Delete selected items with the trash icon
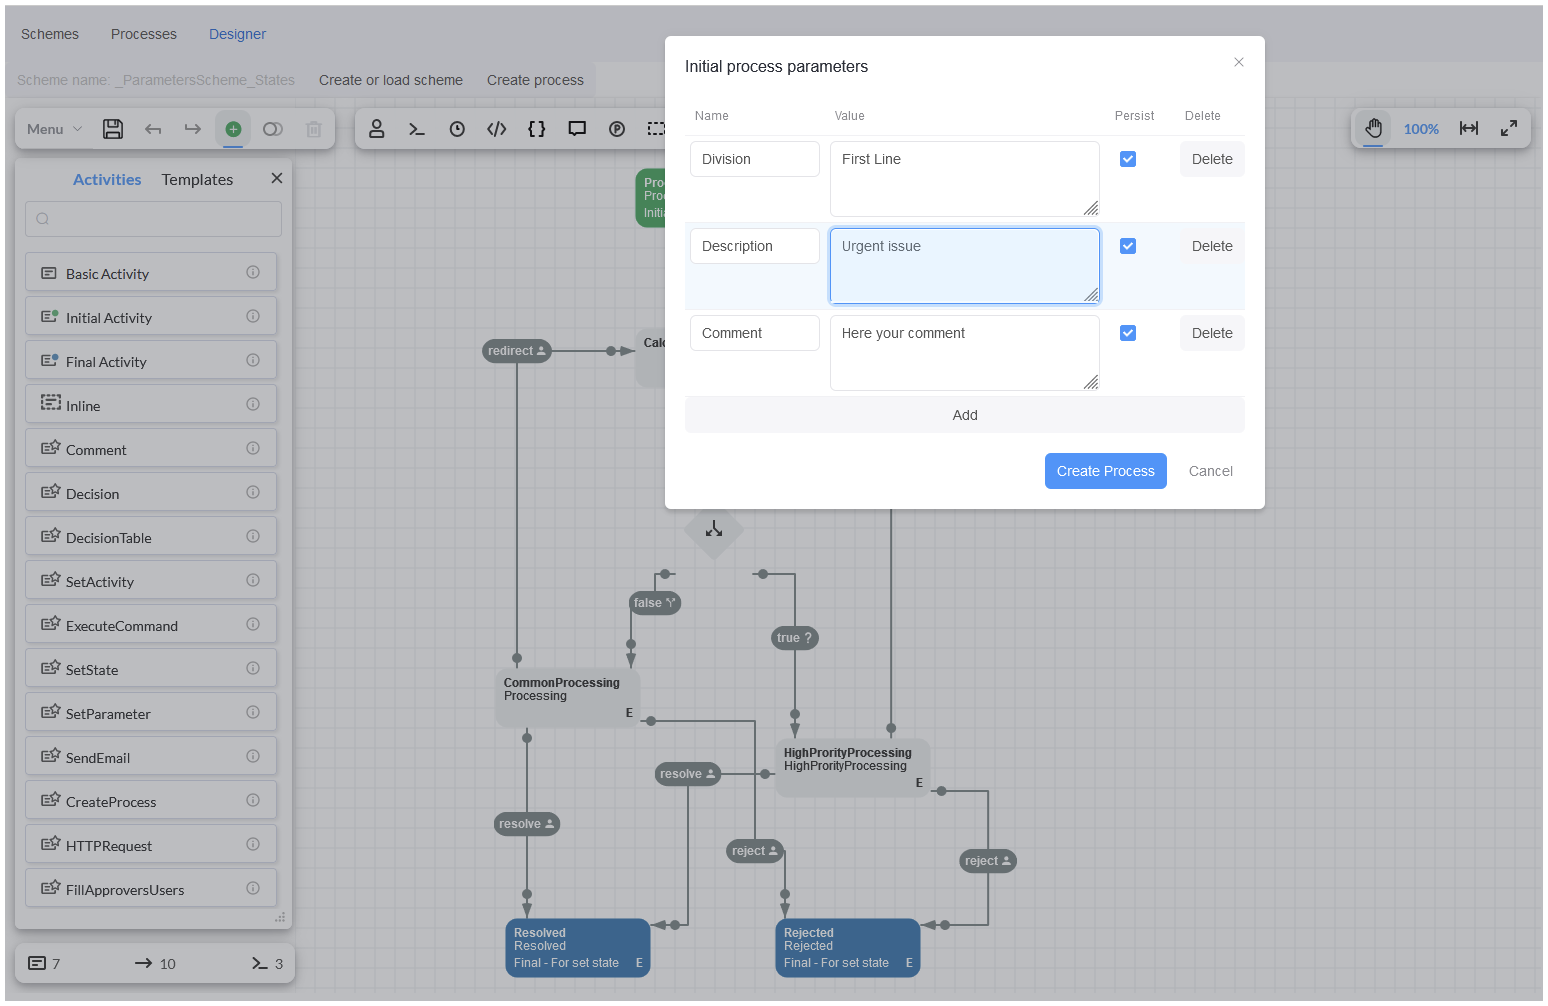The image size is (1548, 1006). (x=313, y=129)
